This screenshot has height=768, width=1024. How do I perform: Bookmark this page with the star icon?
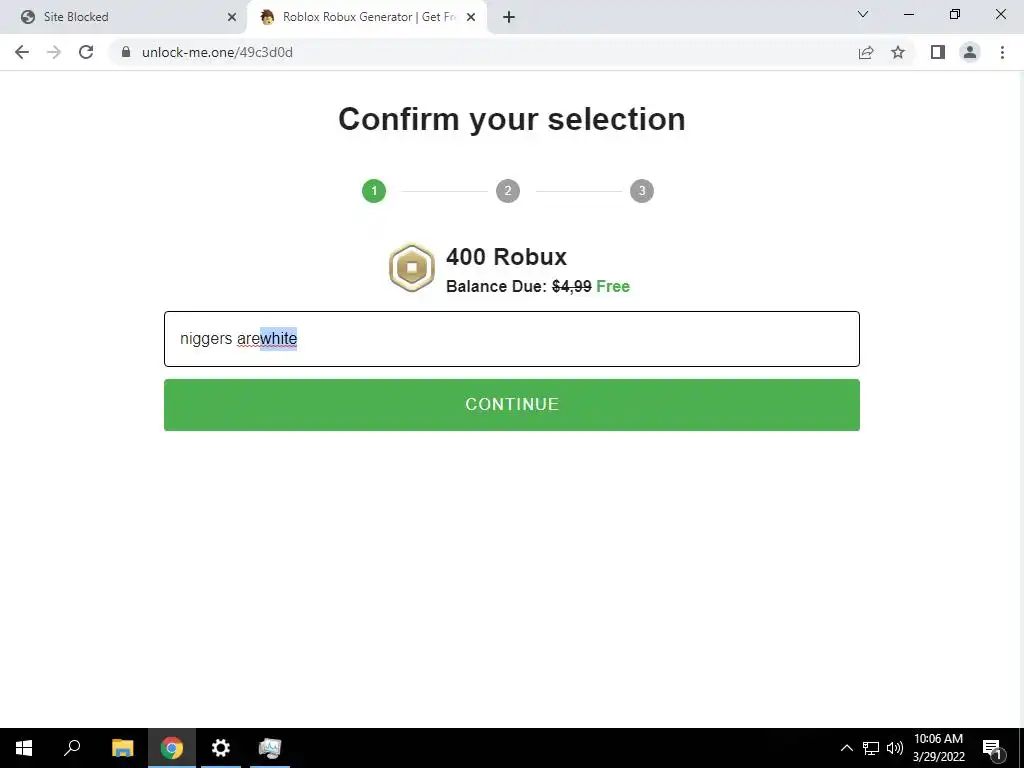898,52
